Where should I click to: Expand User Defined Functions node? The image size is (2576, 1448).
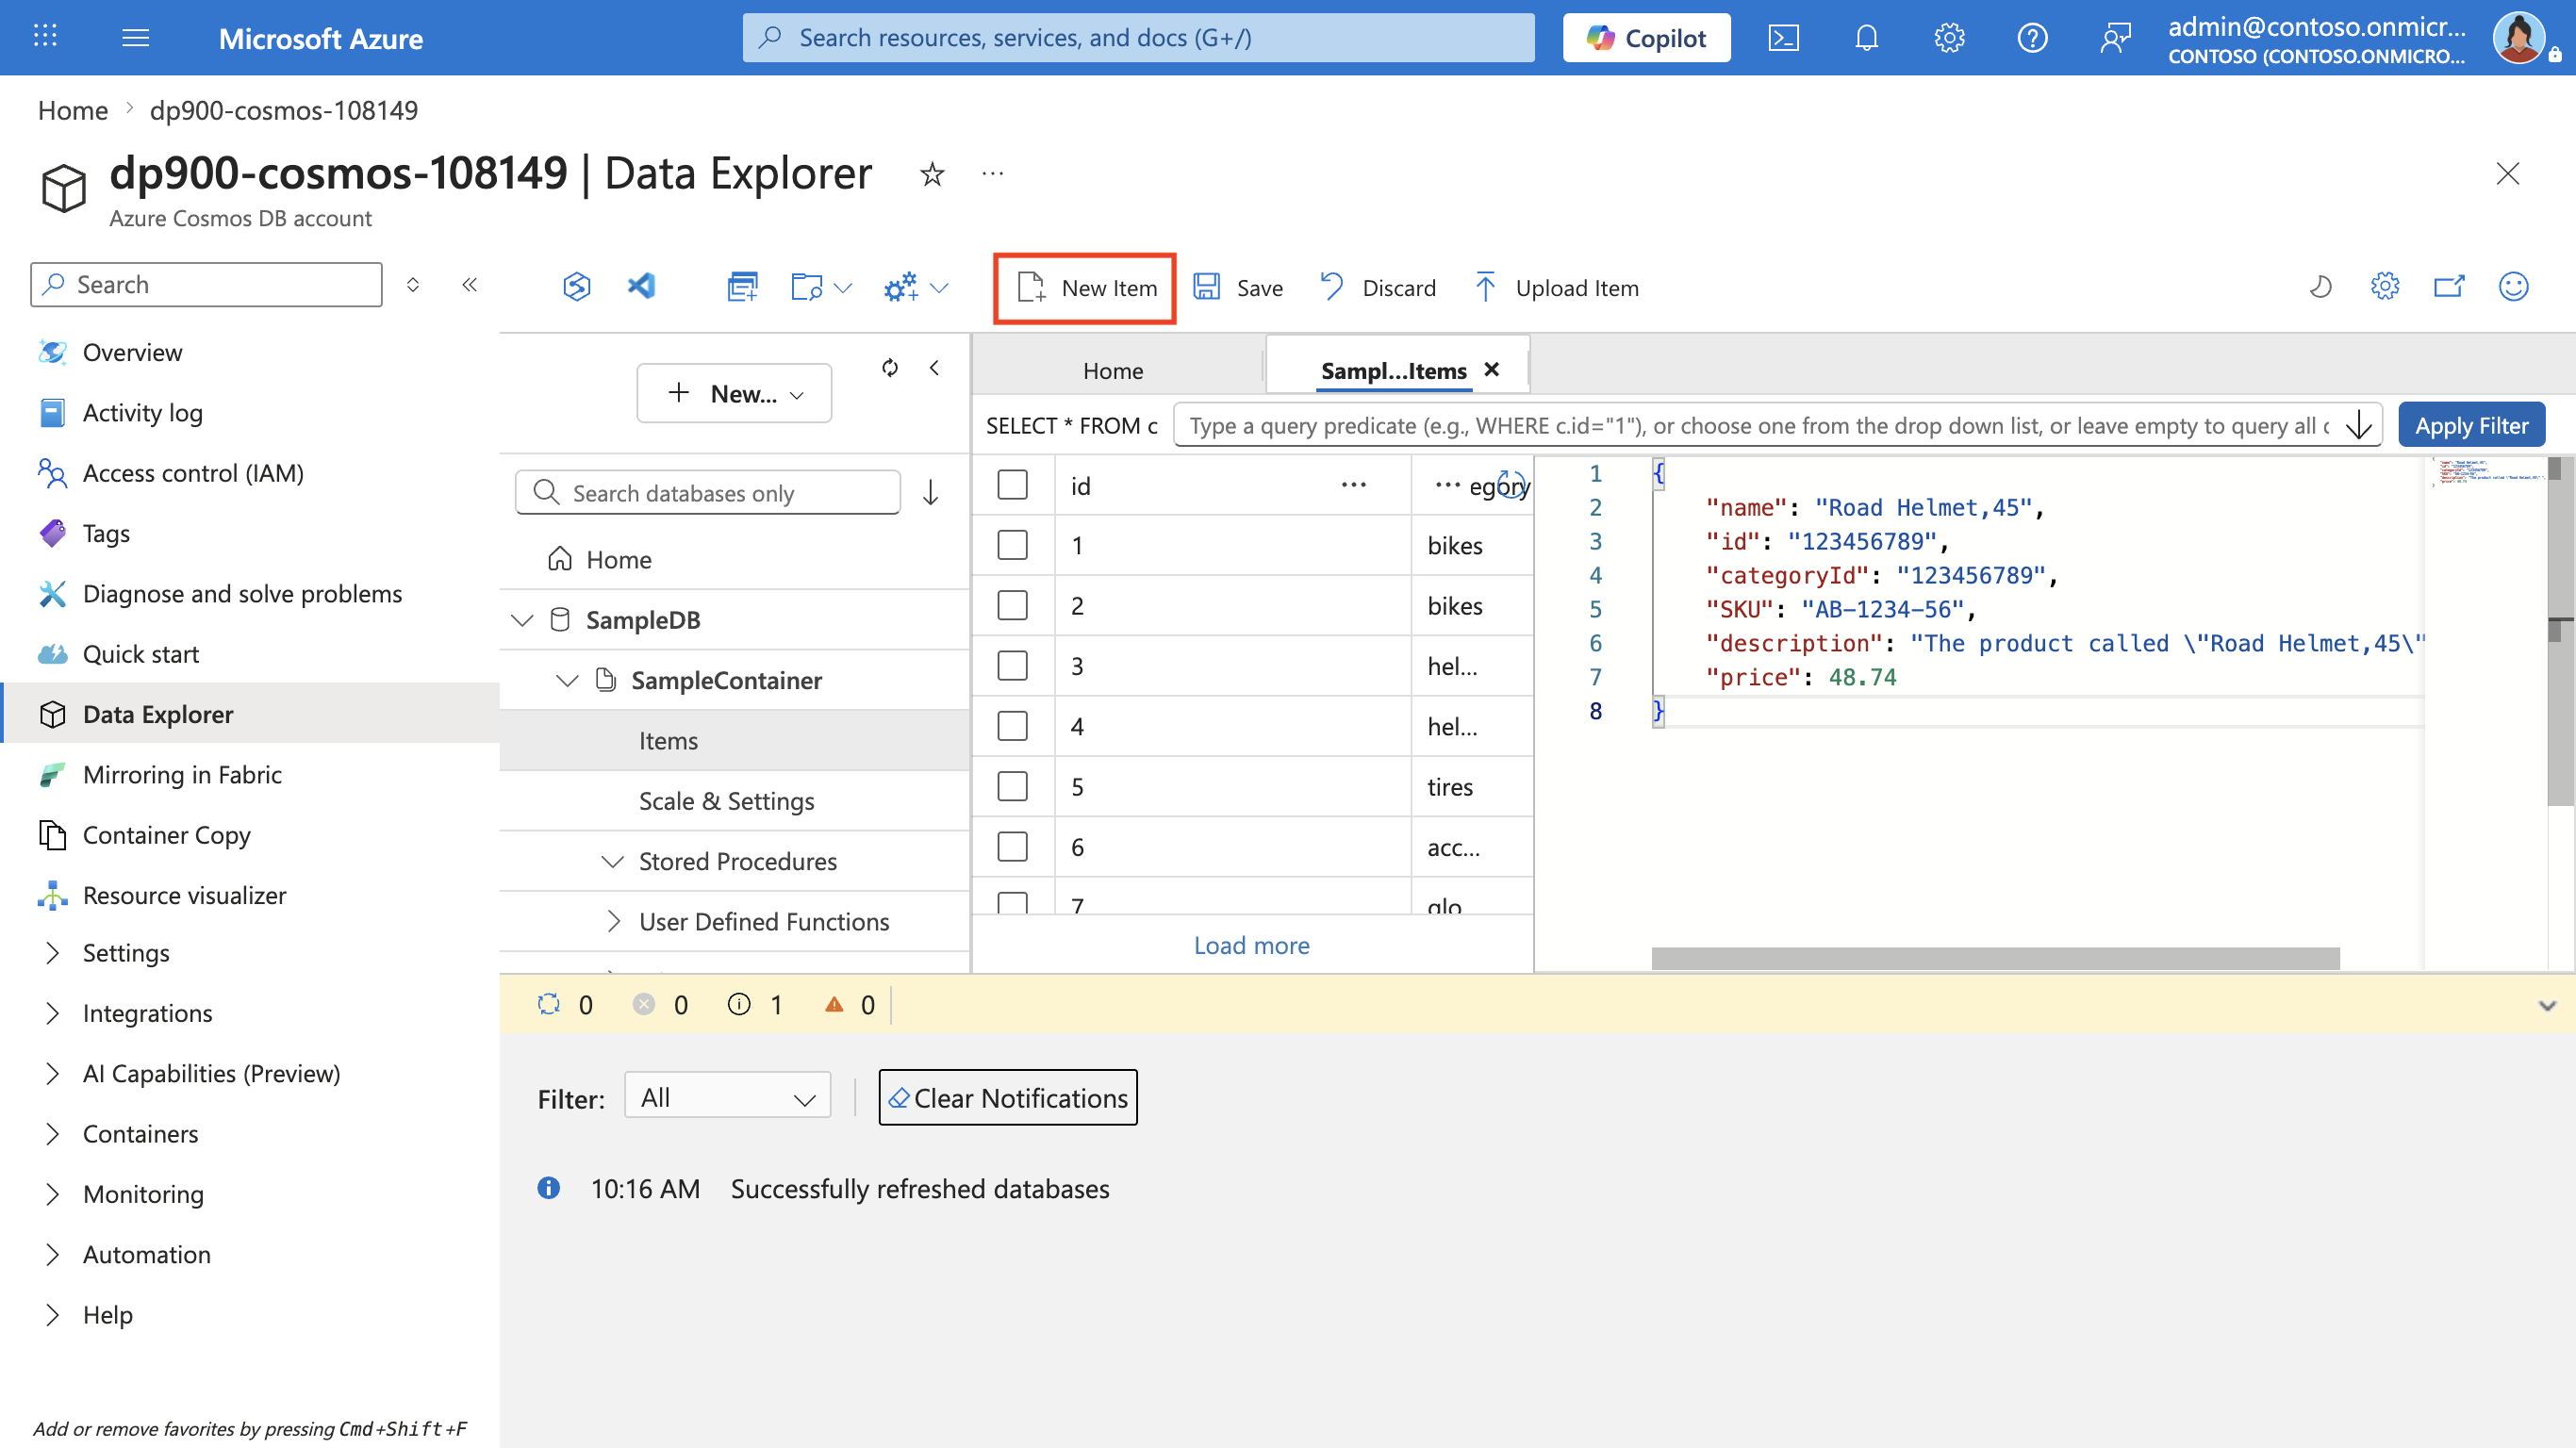click(x=614, y=921)
